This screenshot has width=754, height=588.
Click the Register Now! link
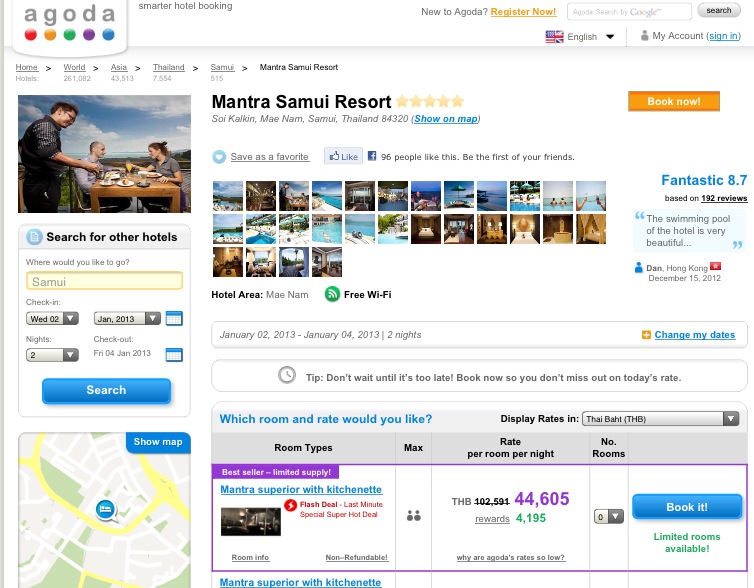(523, 12)
